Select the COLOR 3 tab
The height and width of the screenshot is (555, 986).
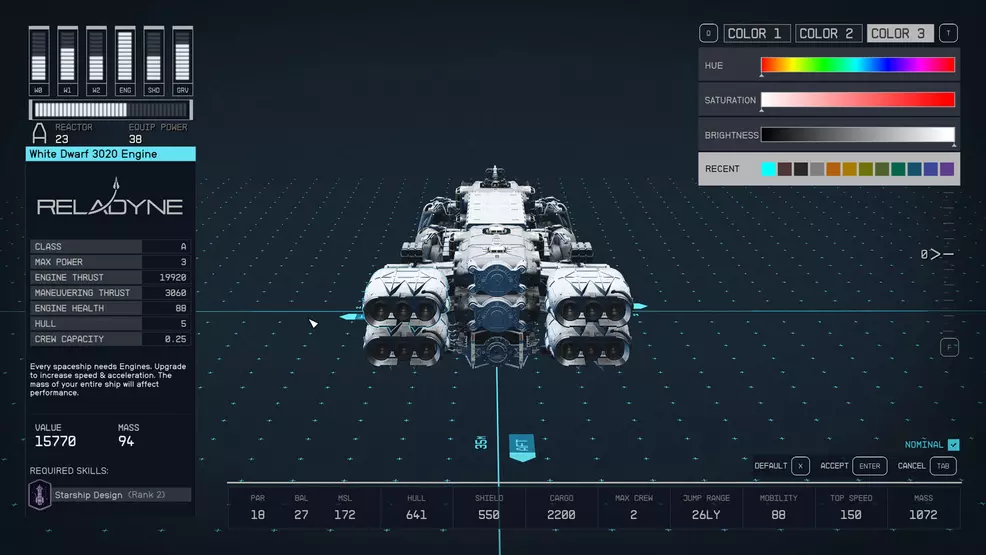(899, 33)
